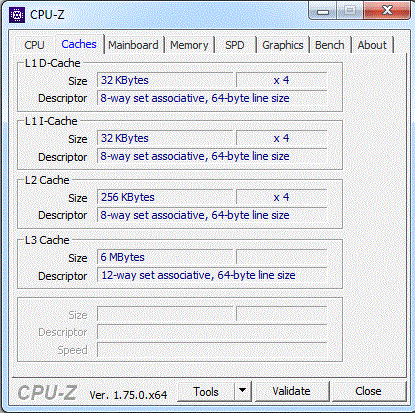
Task: Click the L1 I-Cache x 4 count field
Action: click(281, 138)
